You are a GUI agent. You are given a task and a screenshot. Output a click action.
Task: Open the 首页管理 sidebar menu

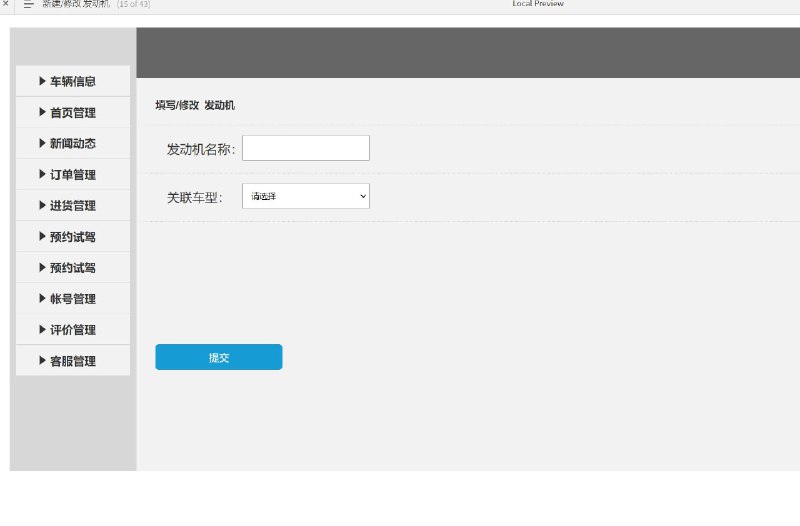tap(73, 112)
